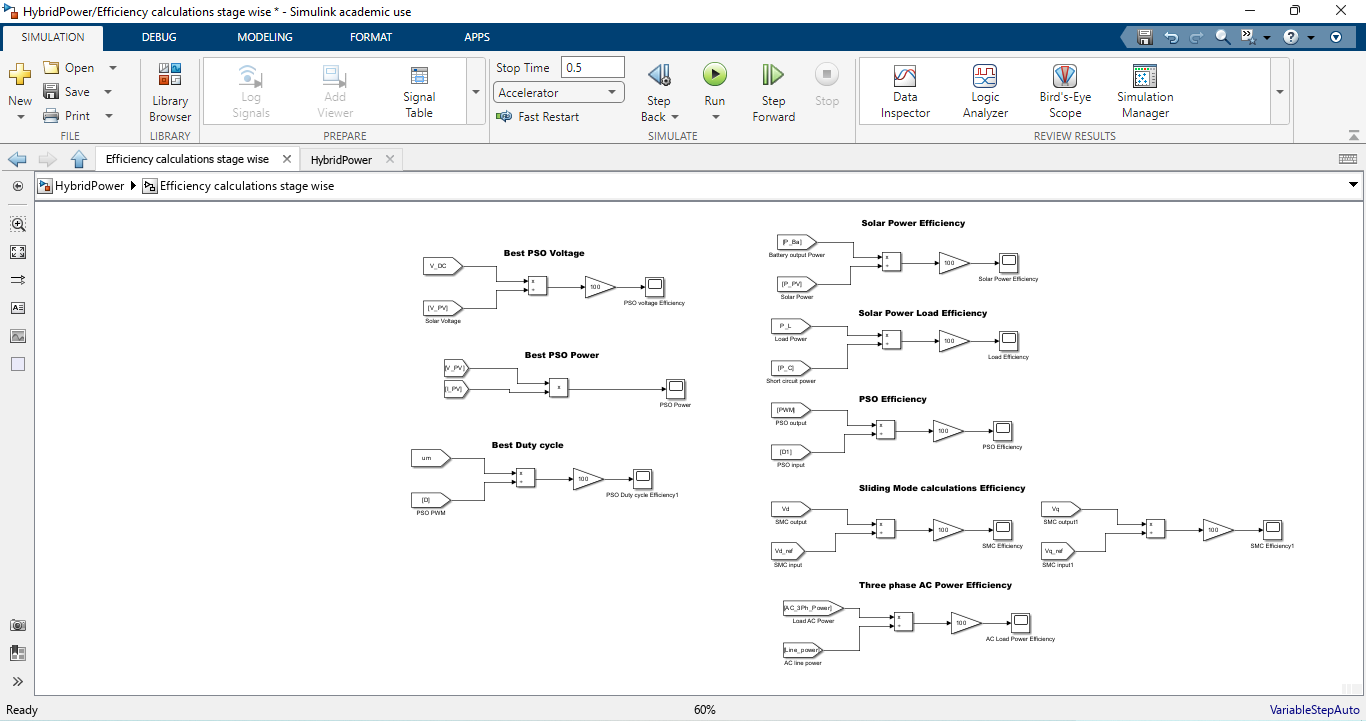
Task: Open the Simulation Manager
Action: coord(1145,92)
